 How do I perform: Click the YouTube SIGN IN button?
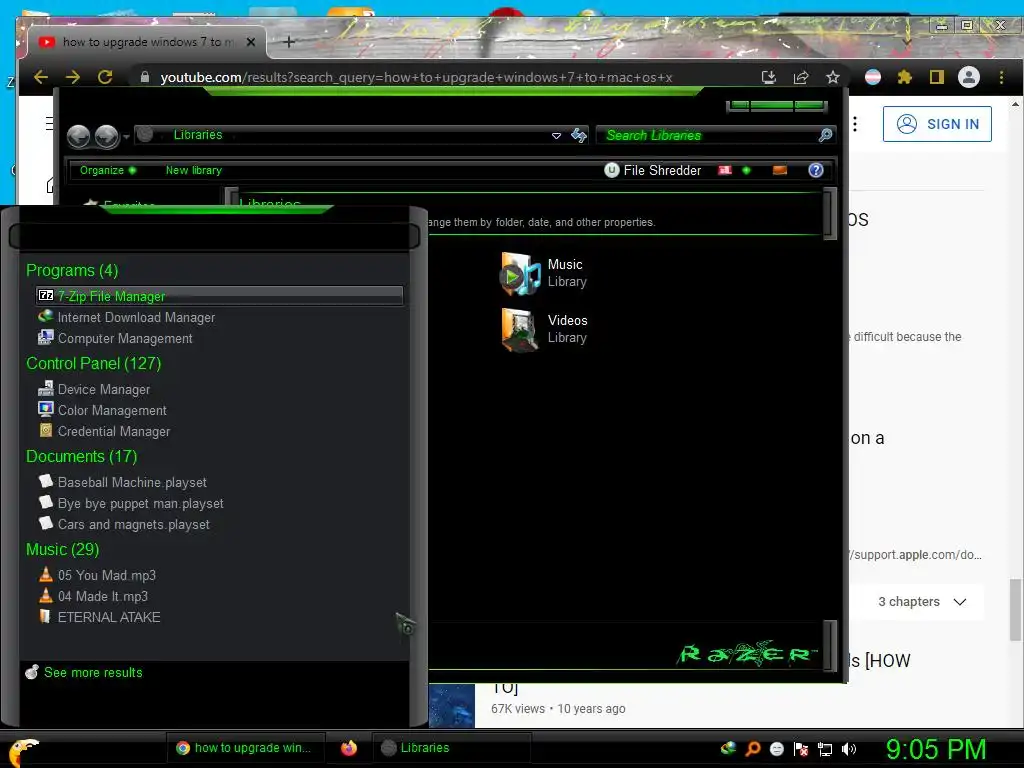pyautogui.click(x=937, y=124)
